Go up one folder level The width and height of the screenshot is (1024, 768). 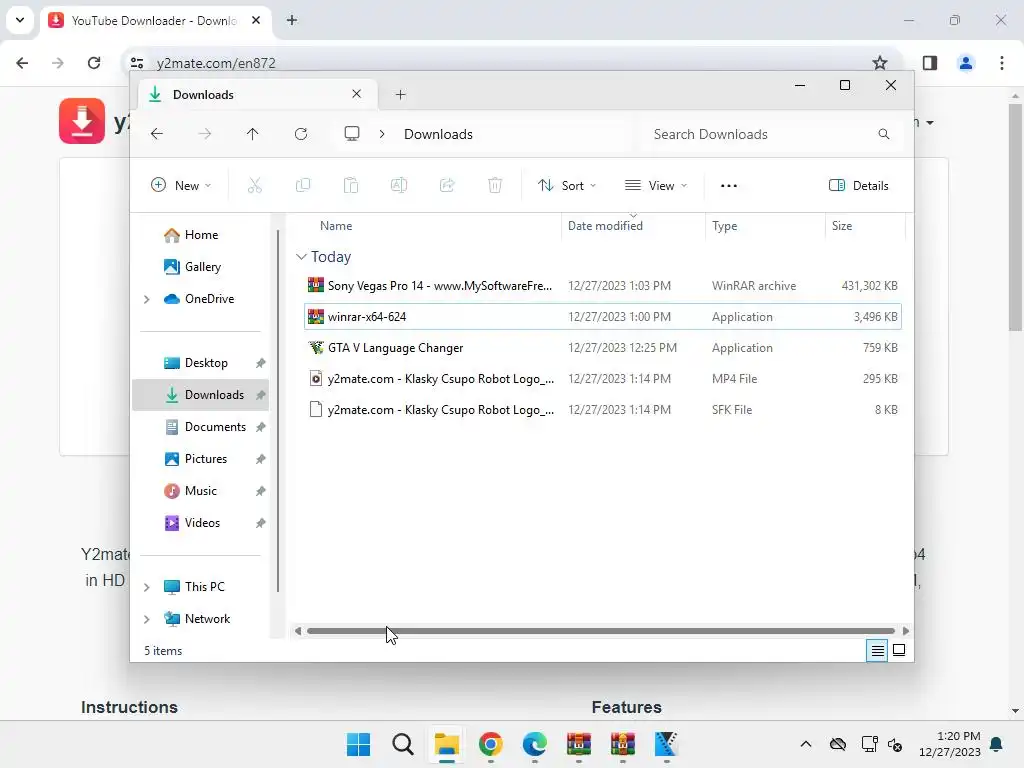[253, 134]
